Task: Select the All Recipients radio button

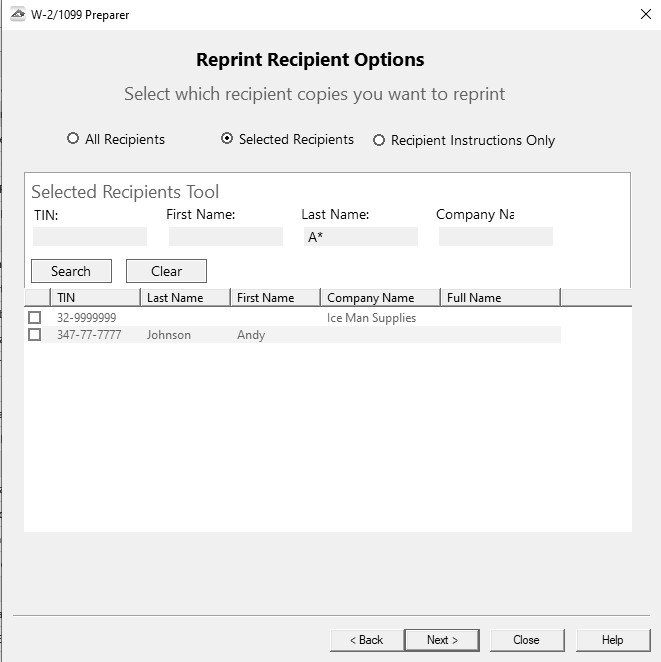Action: click(x=73, y=139)
